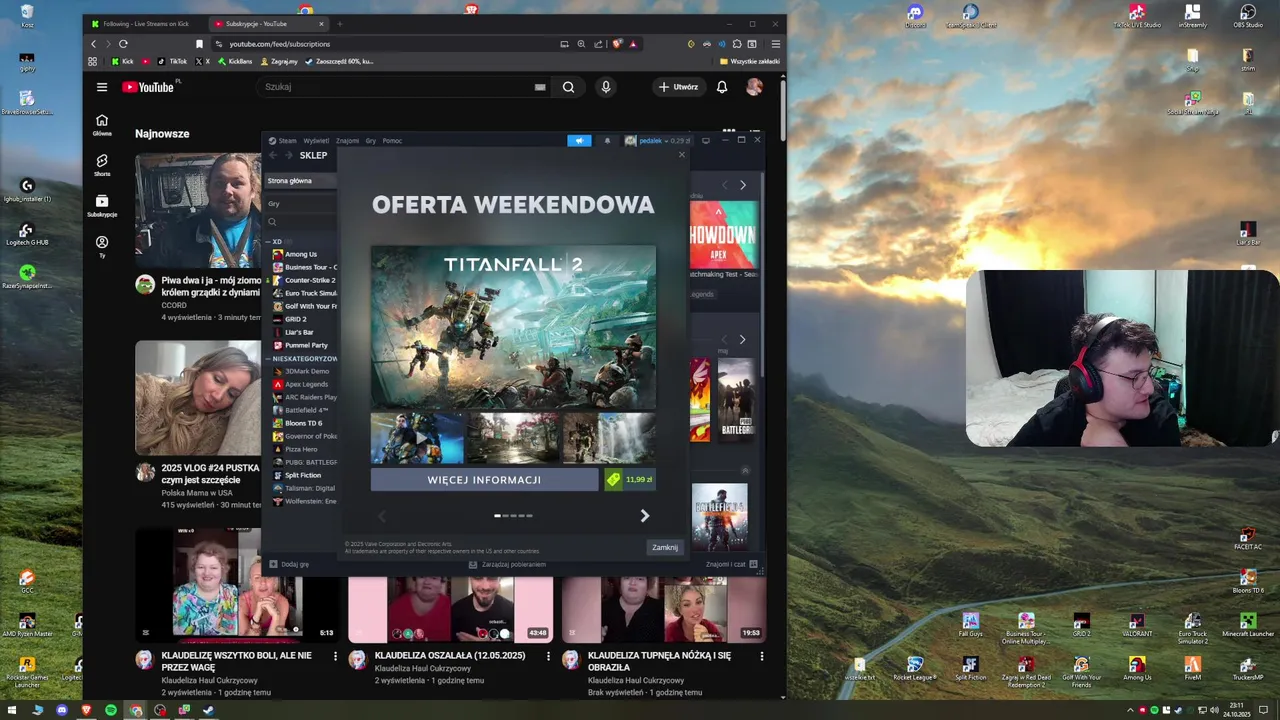Image resolution: width=1280 pixels, height=720 pixels.
Task: Open Discord desktop shortcut
Action: (x=915, y=16)
